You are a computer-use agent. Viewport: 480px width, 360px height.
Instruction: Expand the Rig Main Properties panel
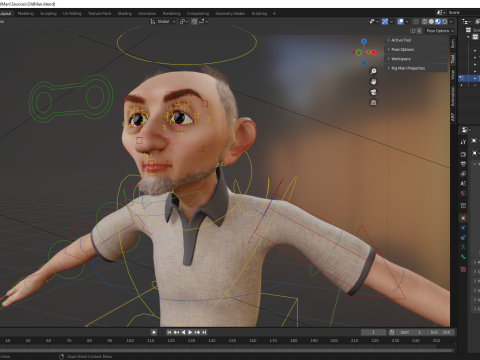pyautogui.click(x=415, y=68)
